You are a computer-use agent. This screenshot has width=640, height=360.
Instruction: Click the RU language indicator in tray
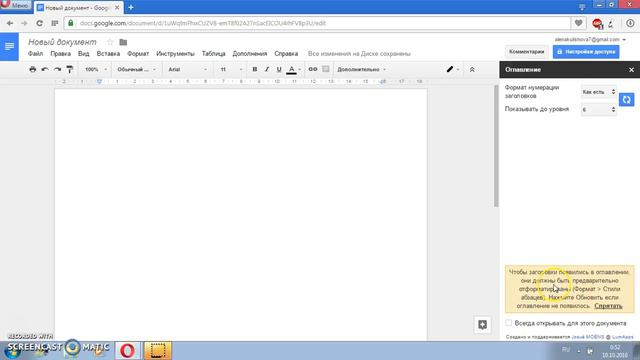point(566,349)
